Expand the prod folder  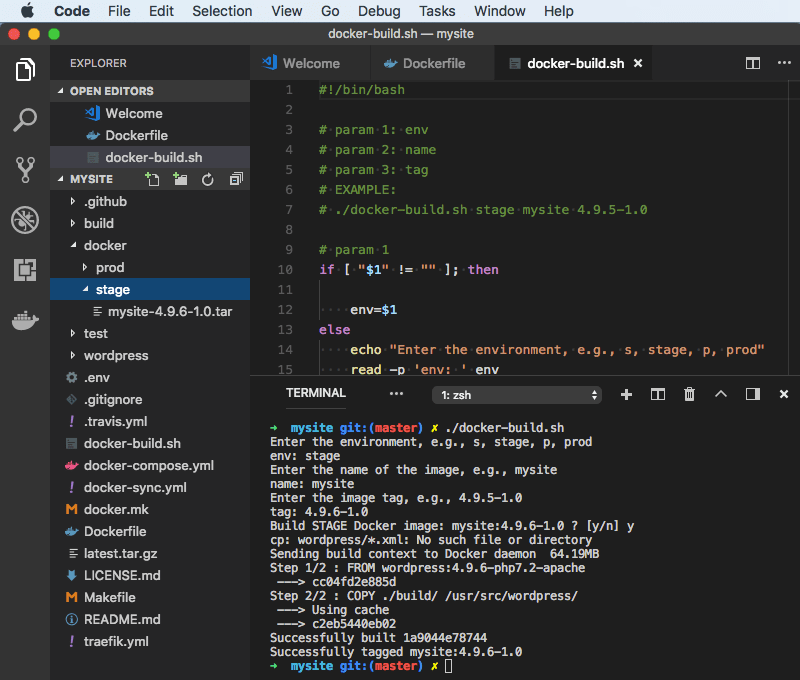tap(150, 267)
